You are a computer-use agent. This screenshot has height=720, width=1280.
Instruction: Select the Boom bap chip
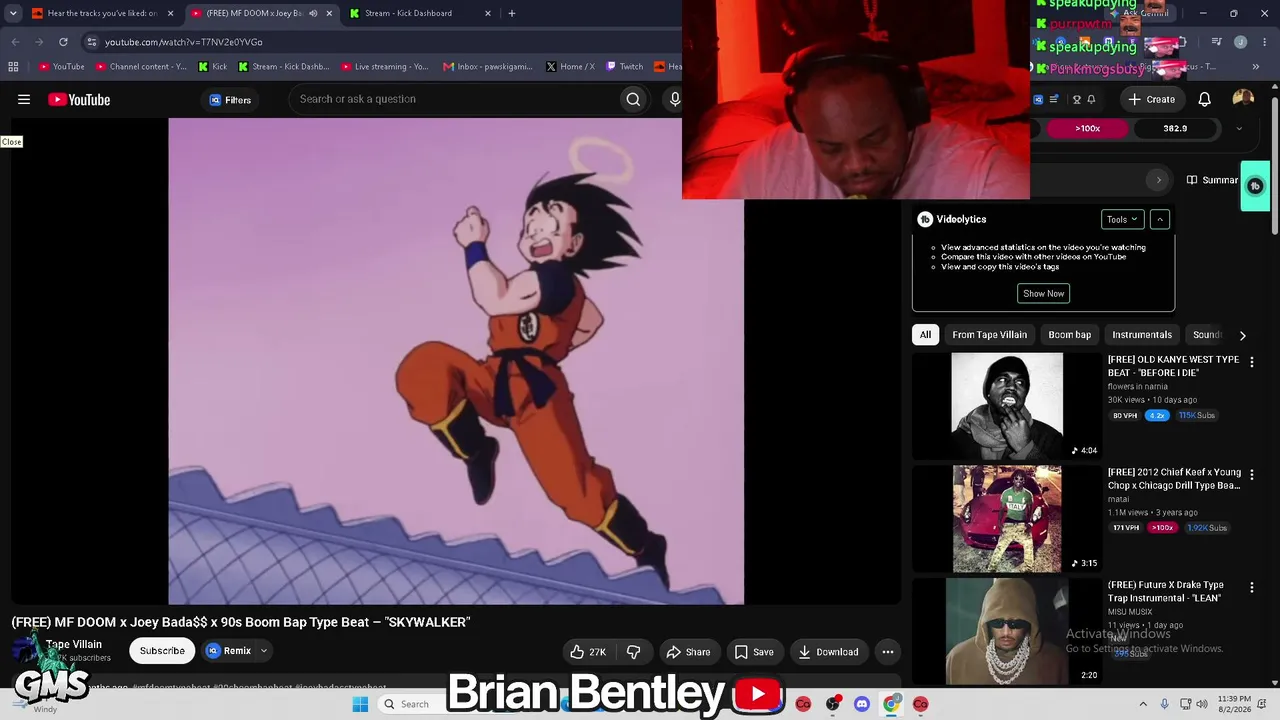(x=1069, y=335)
